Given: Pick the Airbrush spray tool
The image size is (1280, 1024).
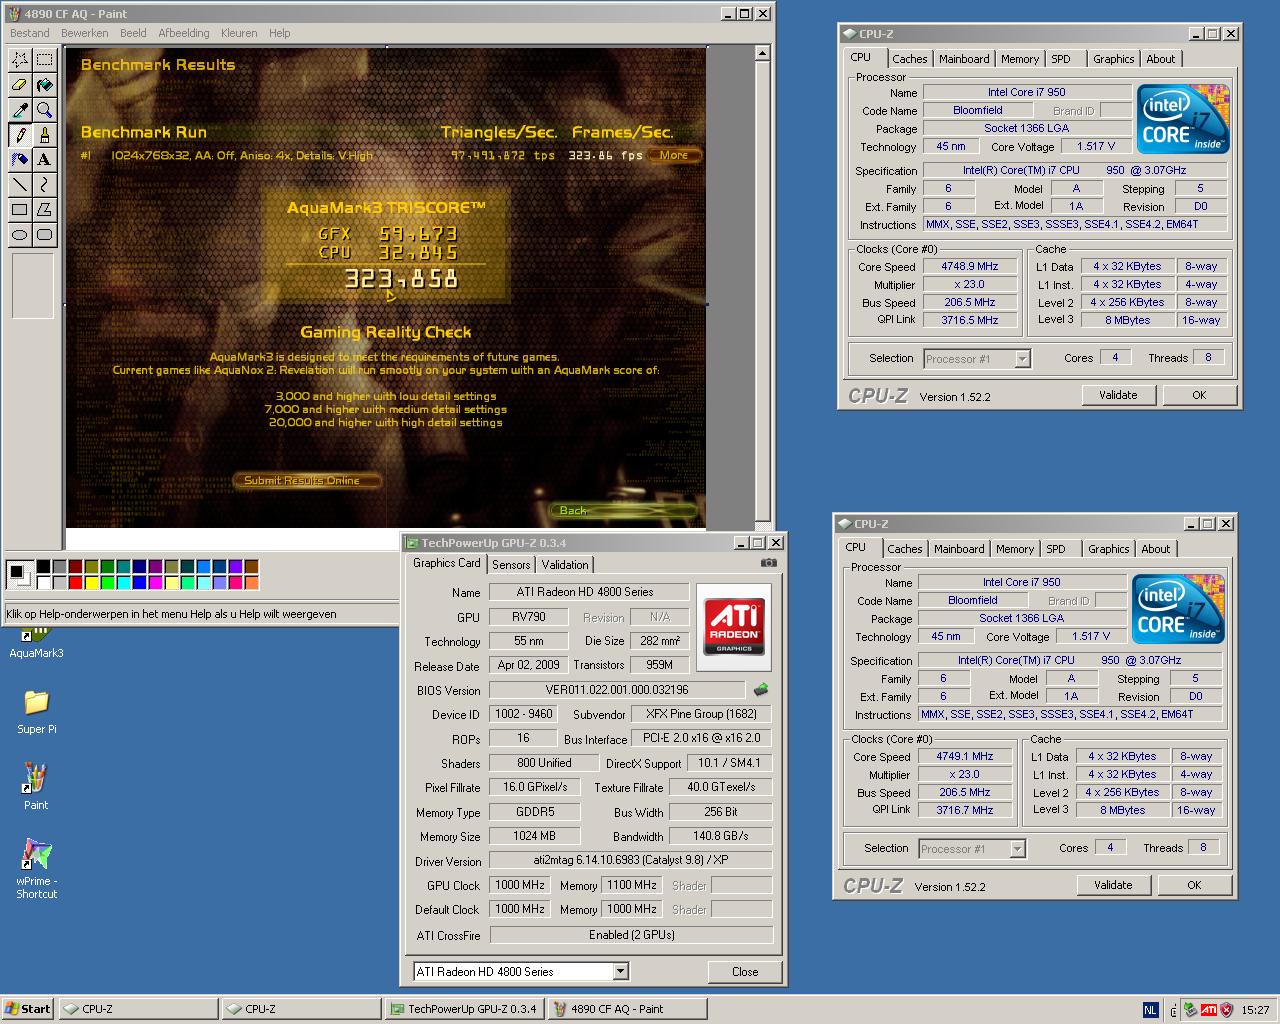Looking at the screenshot, I should pos(19,160).
